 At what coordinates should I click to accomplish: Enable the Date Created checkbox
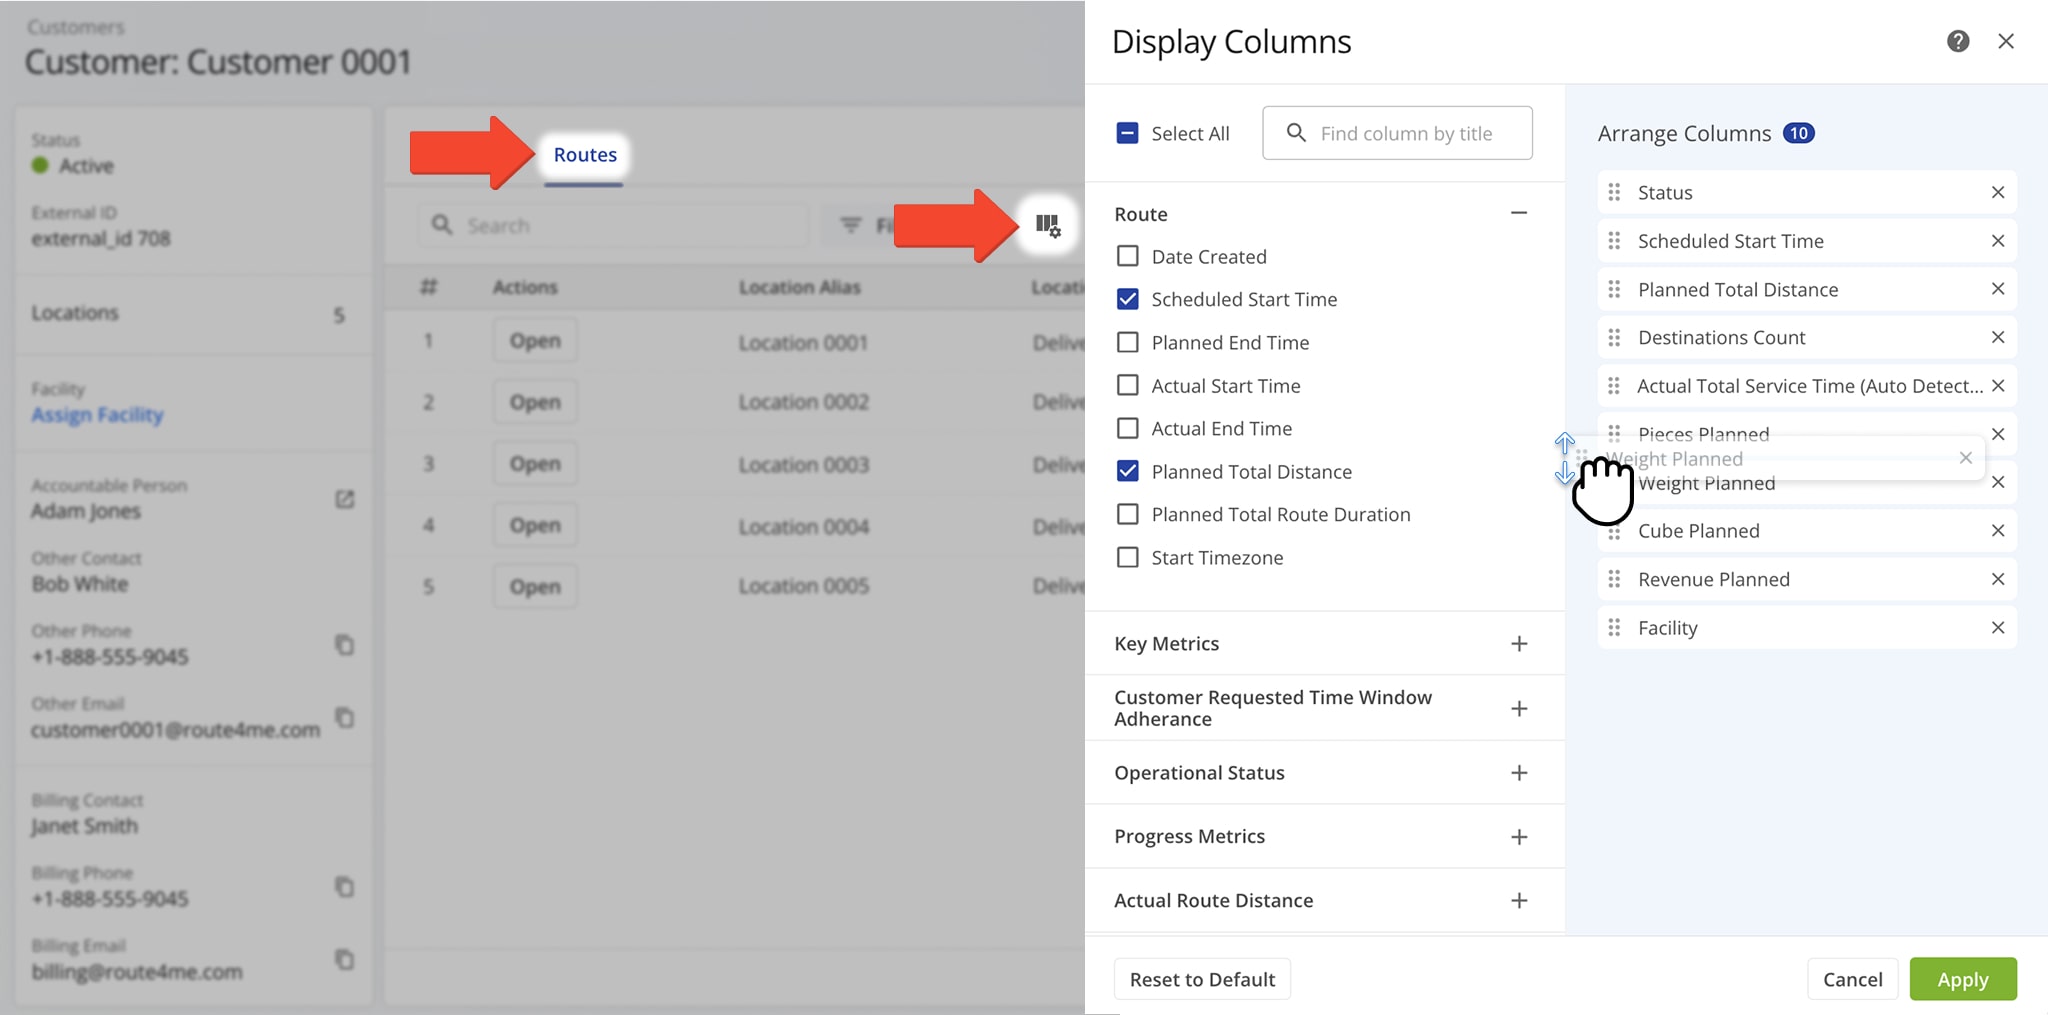[1128, 256]
